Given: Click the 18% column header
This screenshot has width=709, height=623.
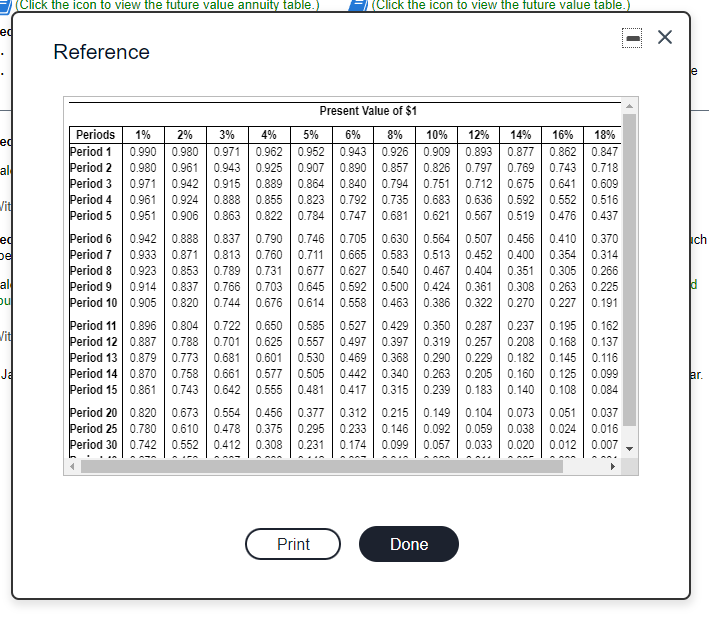Looking at the screenshot, I should pyautogui.click(x=605, y=135).
